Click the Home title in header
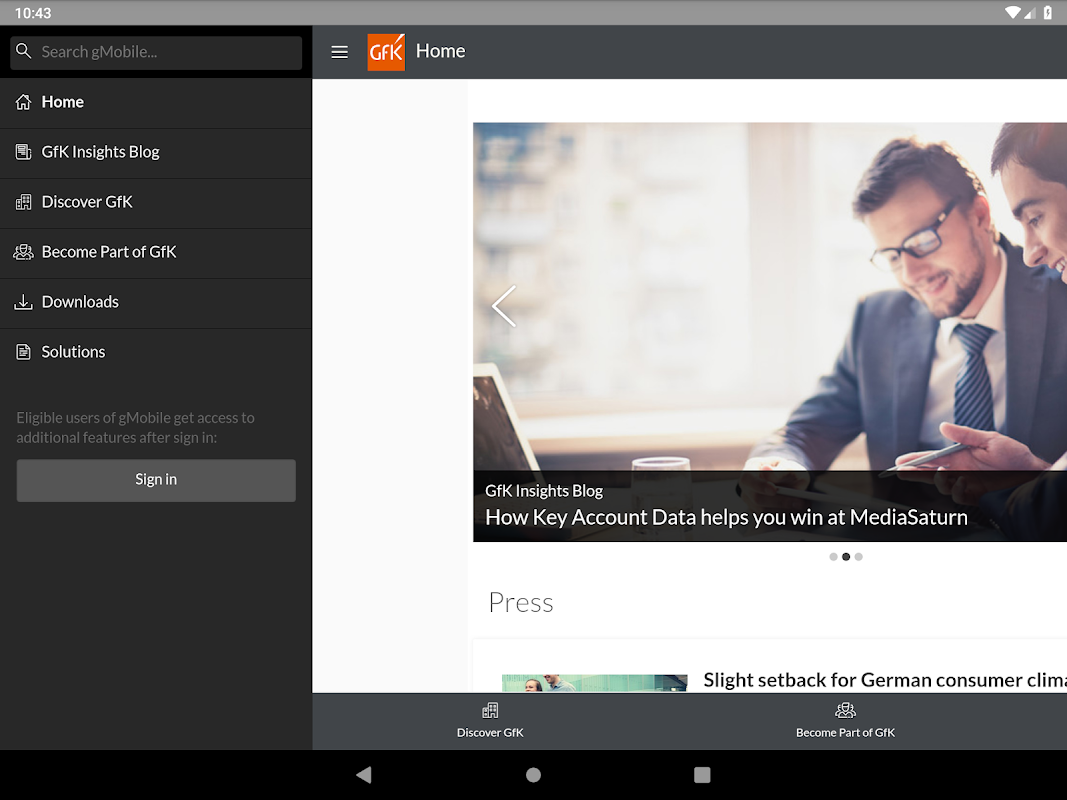Screen dimensions: 1067x800 440,51
